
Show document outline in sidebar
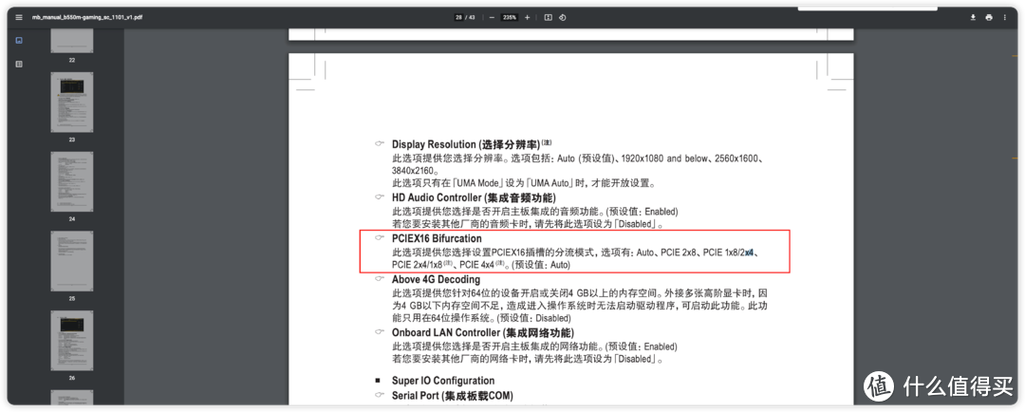coord(19,64)
